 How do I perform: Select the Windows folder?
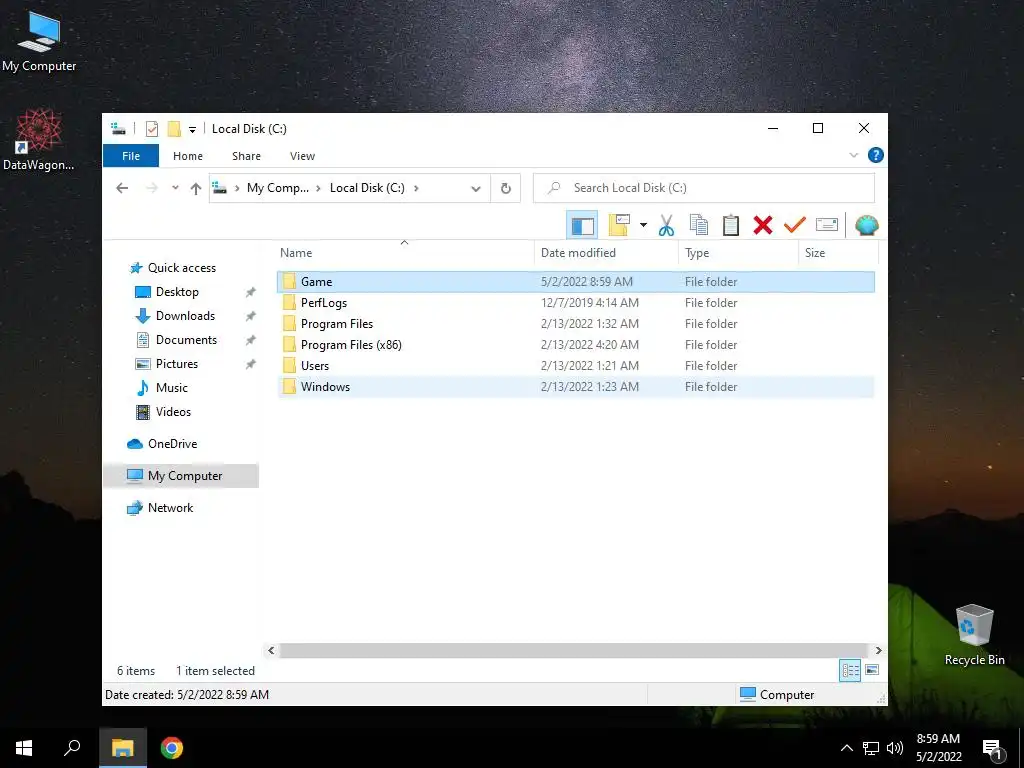tap(575, 387)
